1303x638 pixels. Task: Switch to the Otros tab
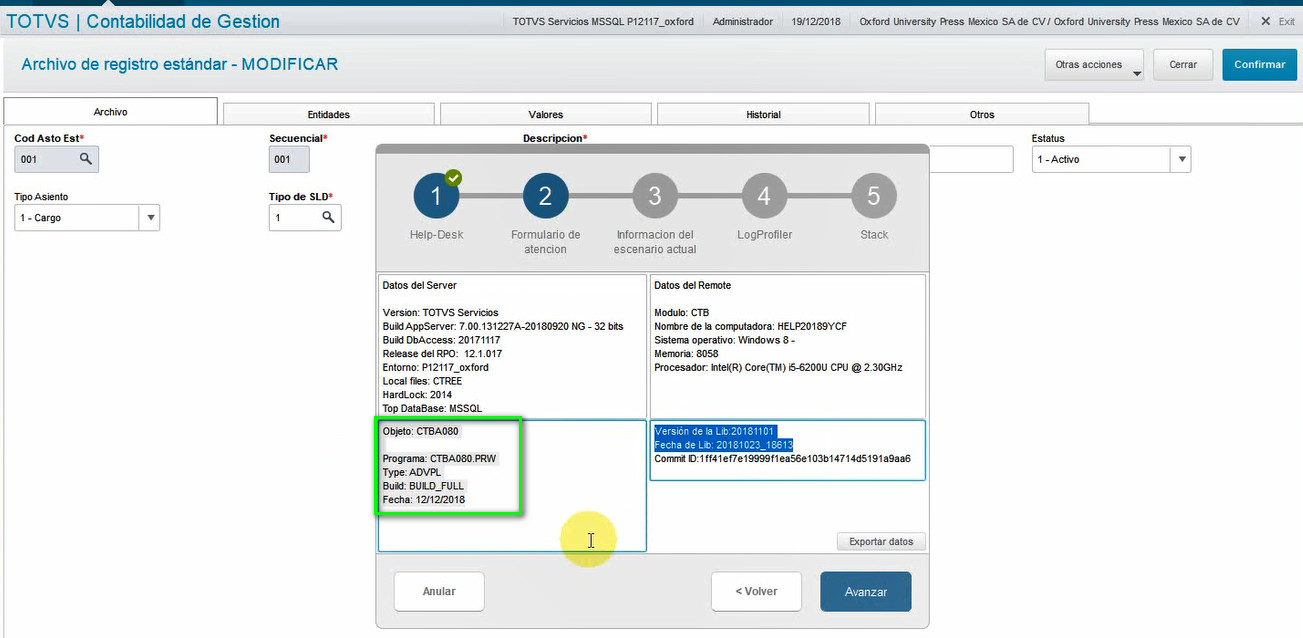[982, 114]
